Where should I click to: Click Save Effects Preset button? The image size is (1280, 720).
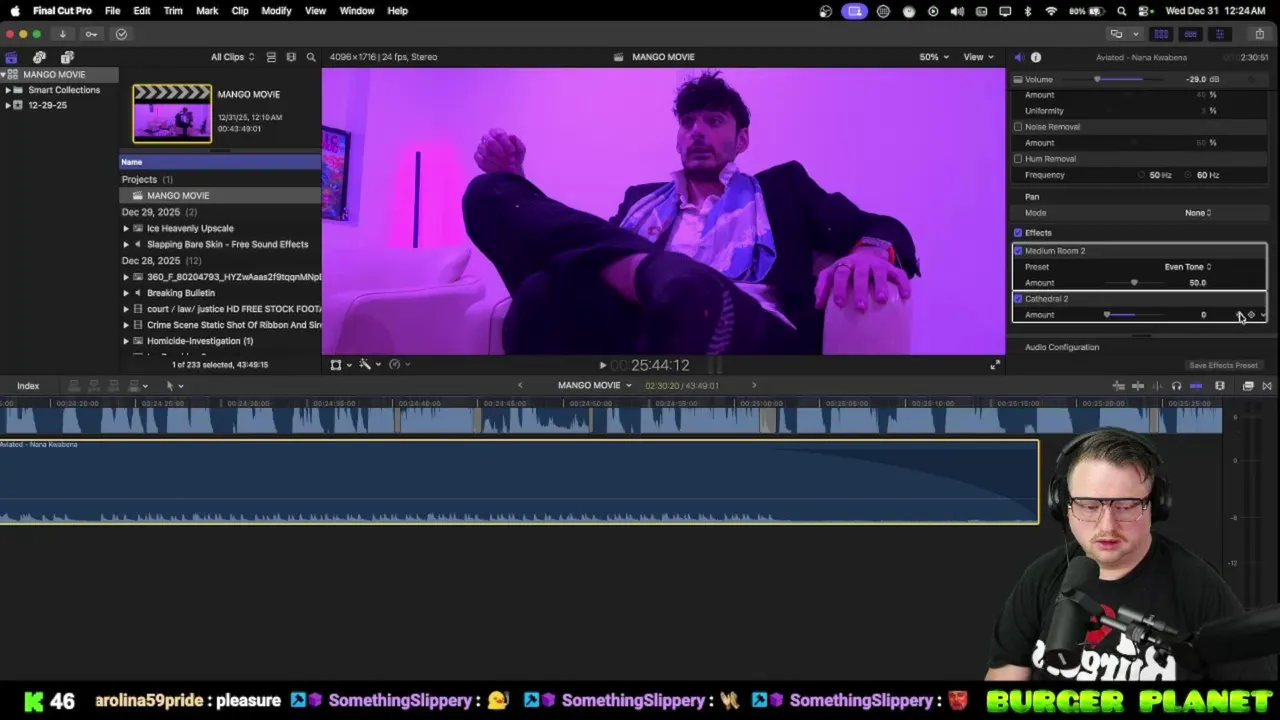point(1223,366)
